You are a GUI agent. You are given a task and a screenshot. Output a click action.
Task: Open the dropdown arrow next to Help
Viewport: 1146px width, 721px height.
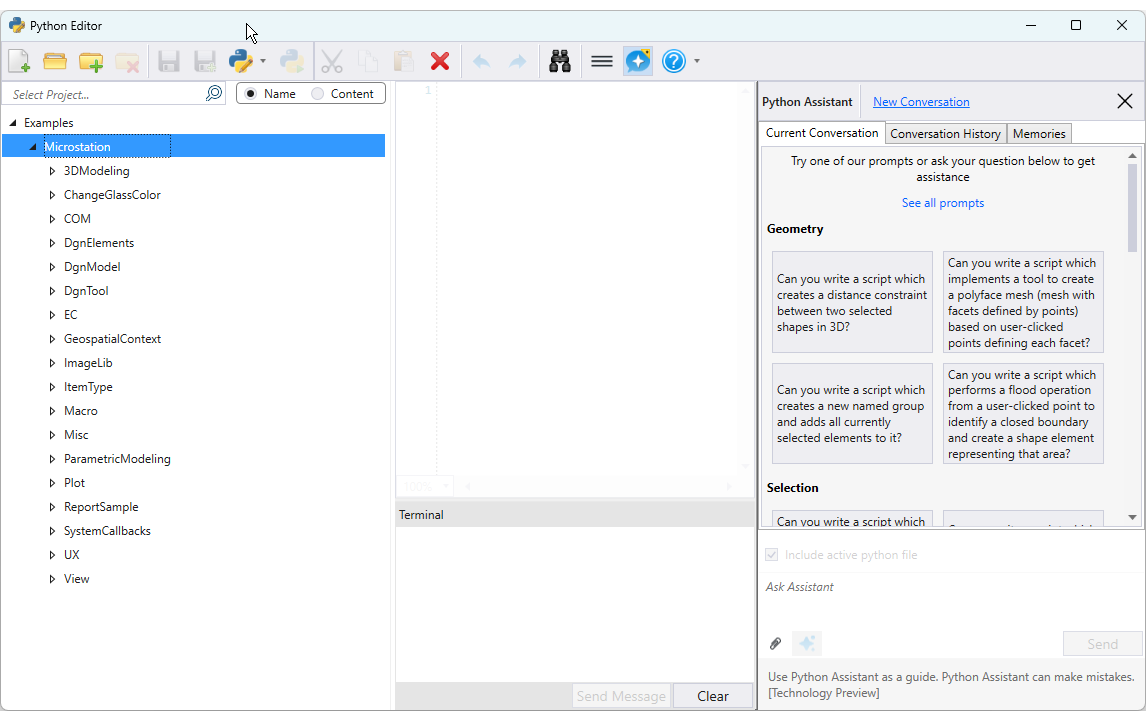point(697,61)
